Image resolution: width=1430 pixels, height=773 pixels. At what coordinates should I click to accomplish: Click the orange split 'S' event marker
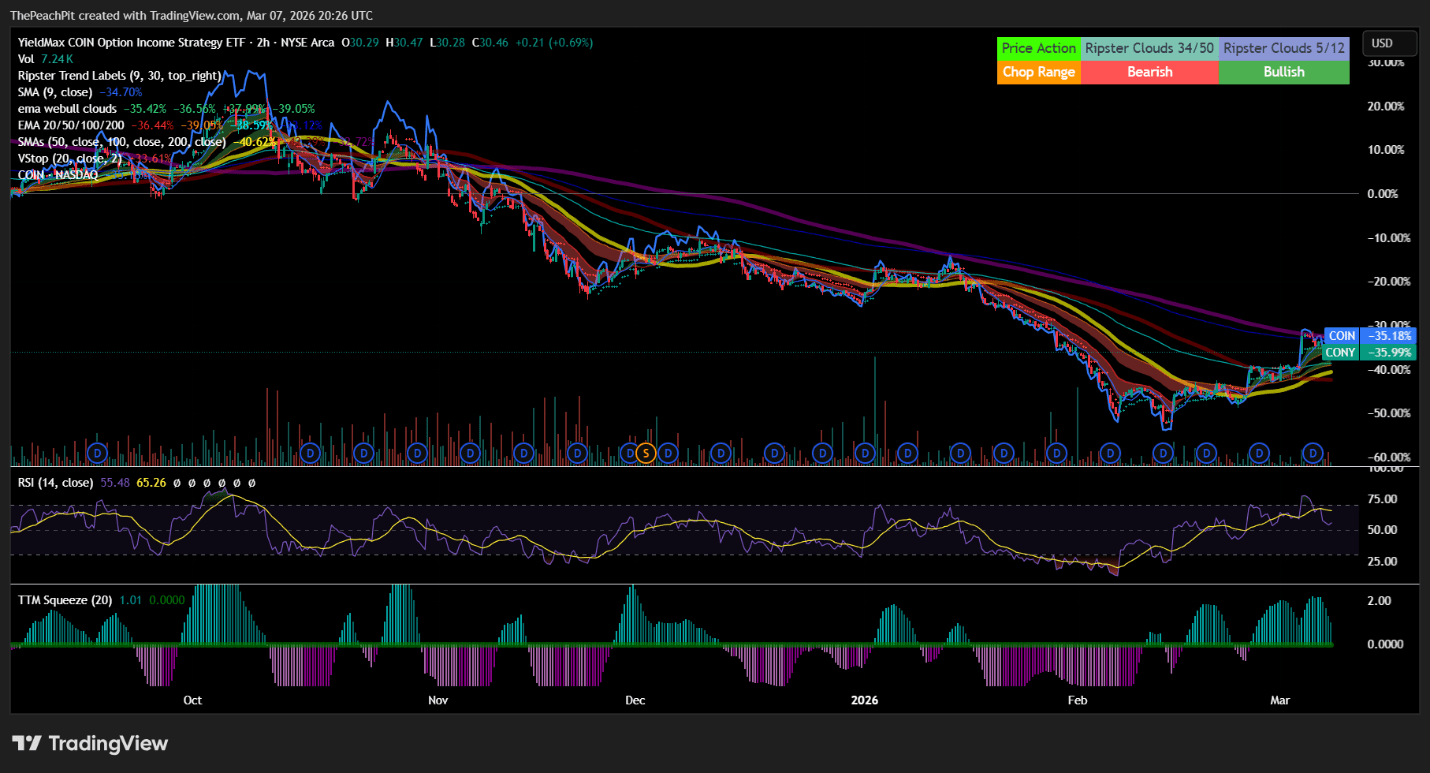pos(645,453)
